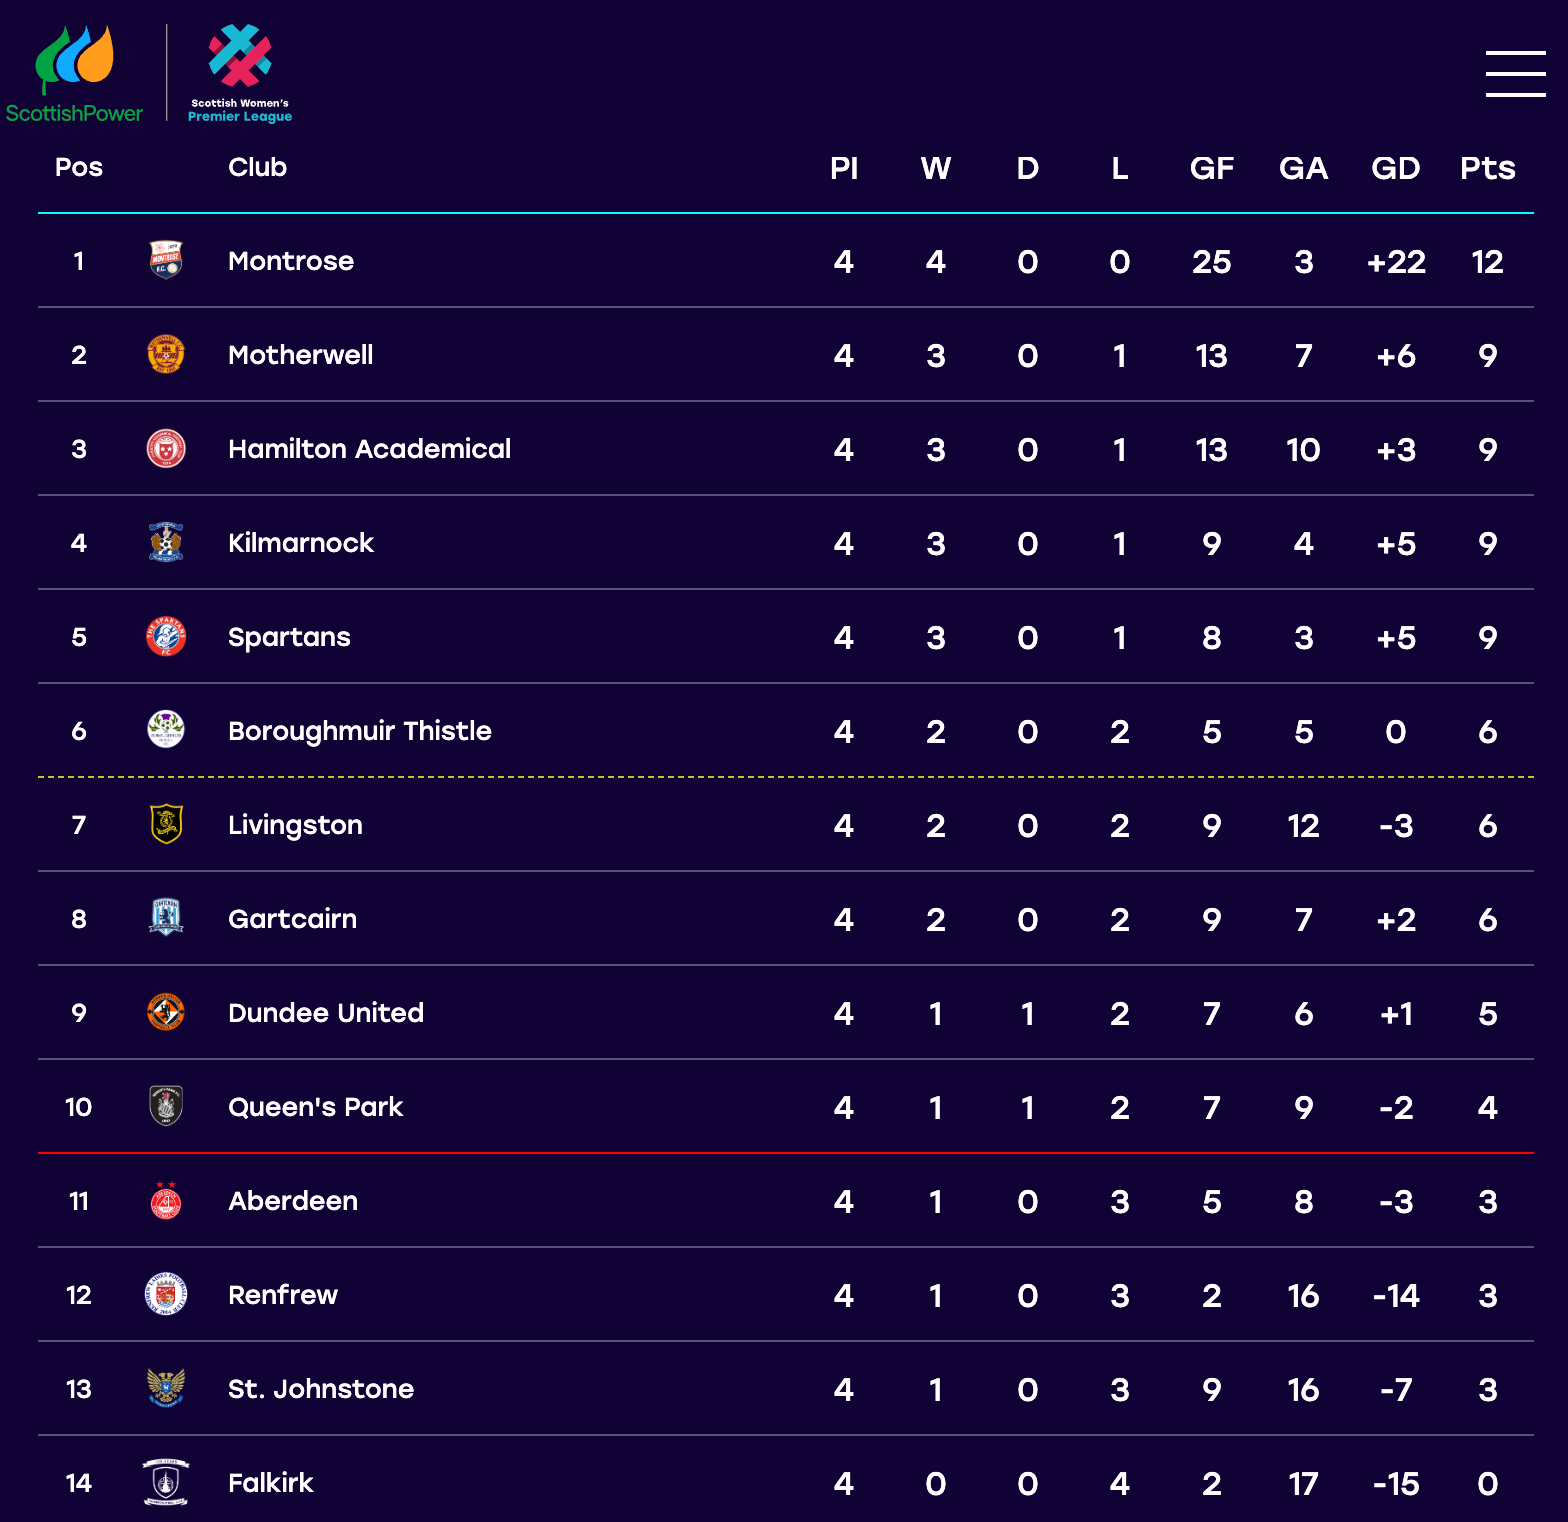Click the Club column header

pos(257,167)
